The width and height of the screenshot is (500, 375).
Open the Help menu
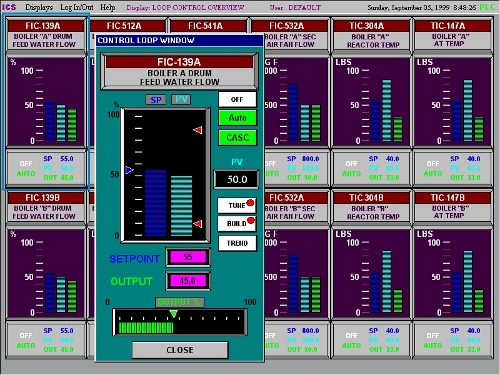[x=108, y=7]
